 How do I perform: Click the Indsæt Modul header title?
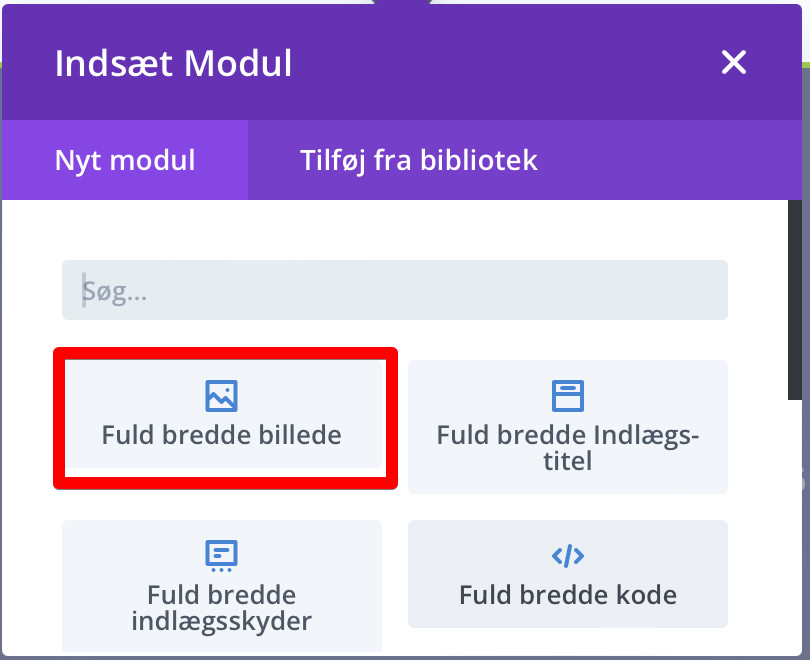173,63
